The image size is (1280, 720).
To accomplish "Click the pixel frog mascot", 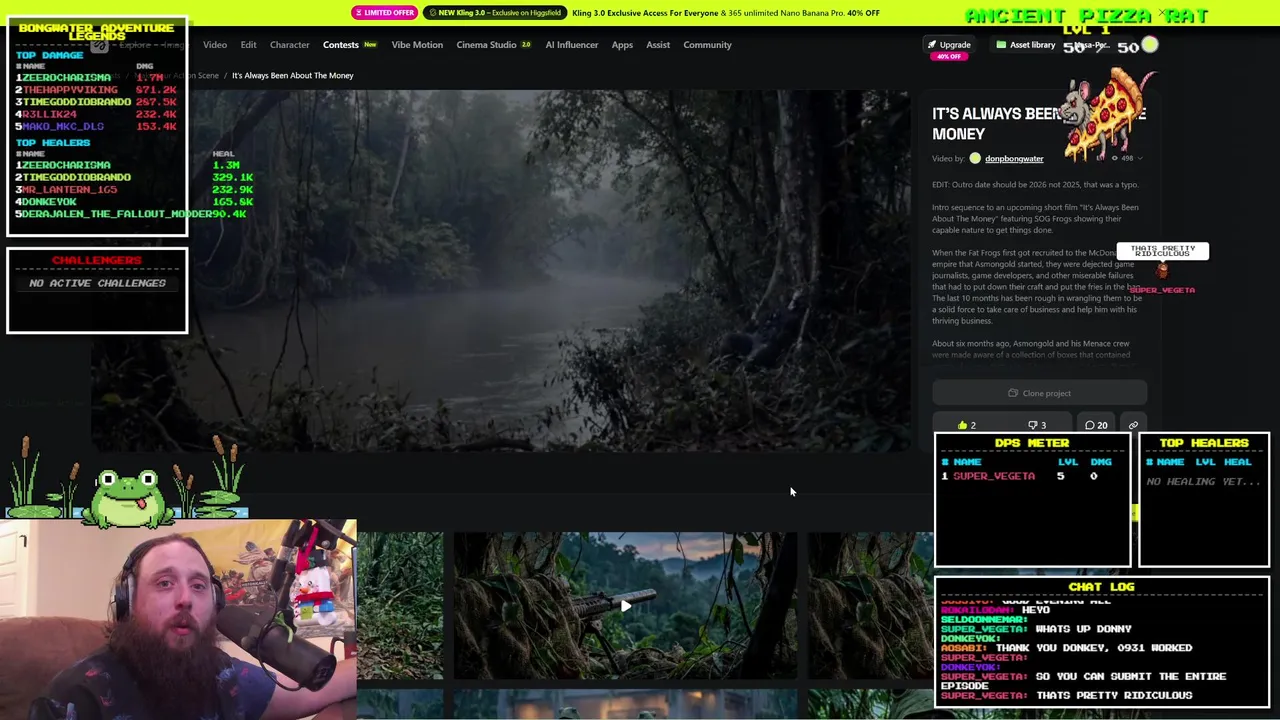I will coord(129,497).
